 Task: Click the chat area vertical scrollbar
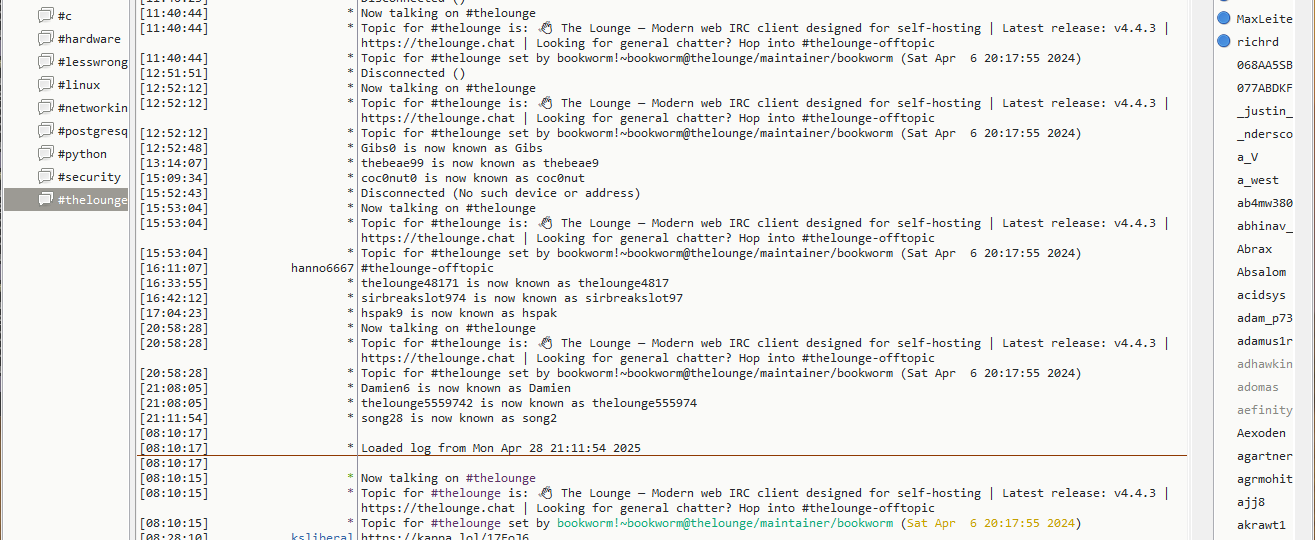[1199, 270]
